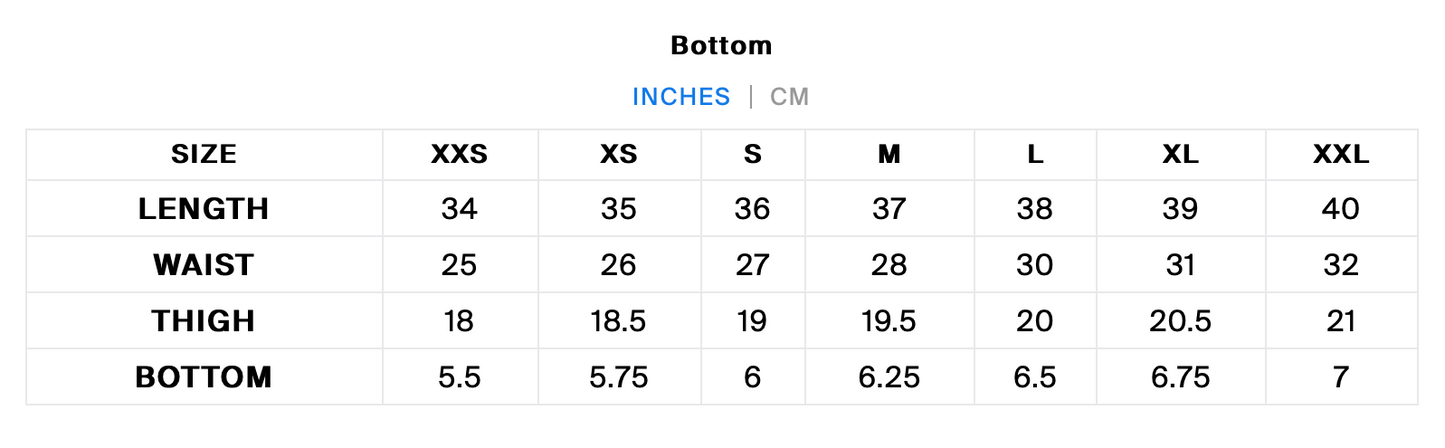Screen dimensions: 1445x448
Task: Click waist value 32 for XXL
Action: click(x=1341, y=265)
